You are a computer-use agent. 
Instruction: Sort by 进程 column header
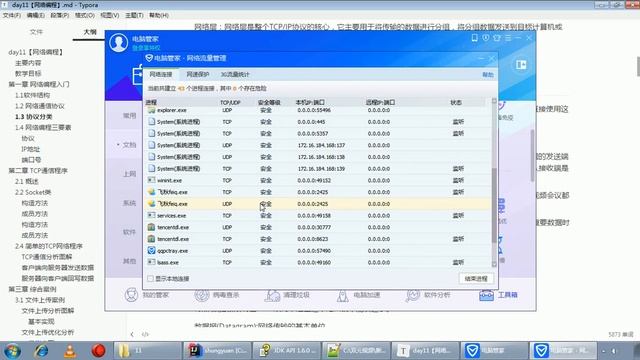pos(151,102)
